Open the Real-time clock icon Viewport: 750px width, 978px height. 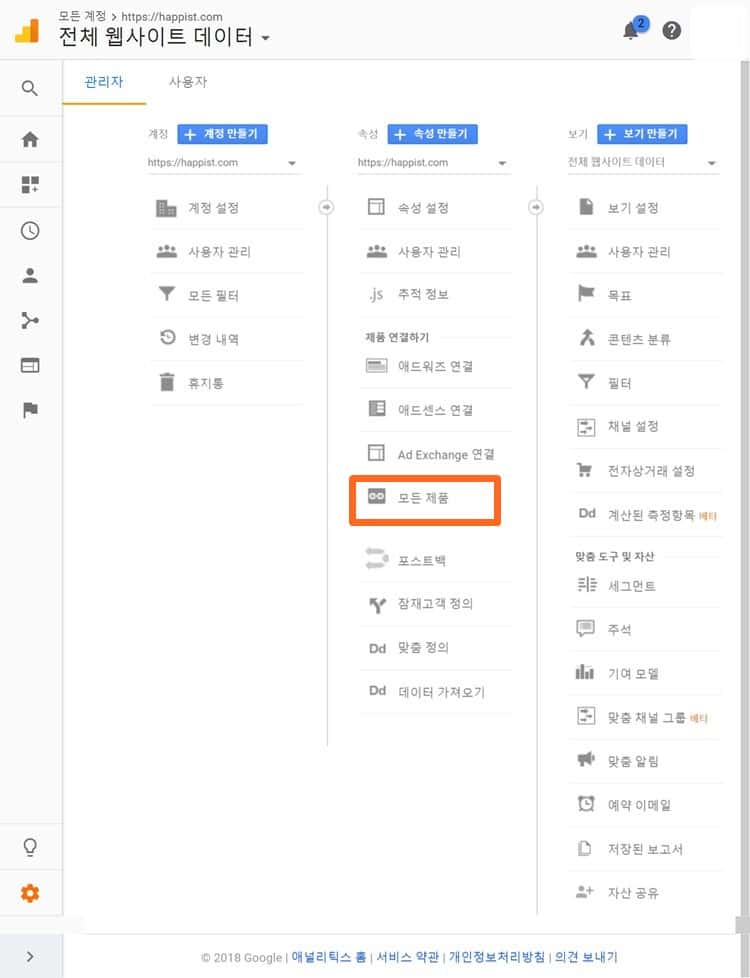(30, 231)
